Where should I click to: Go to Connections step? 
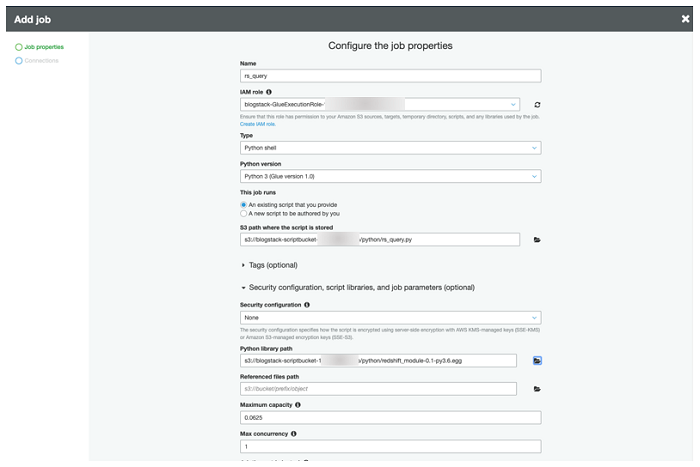tap(40, 60)
